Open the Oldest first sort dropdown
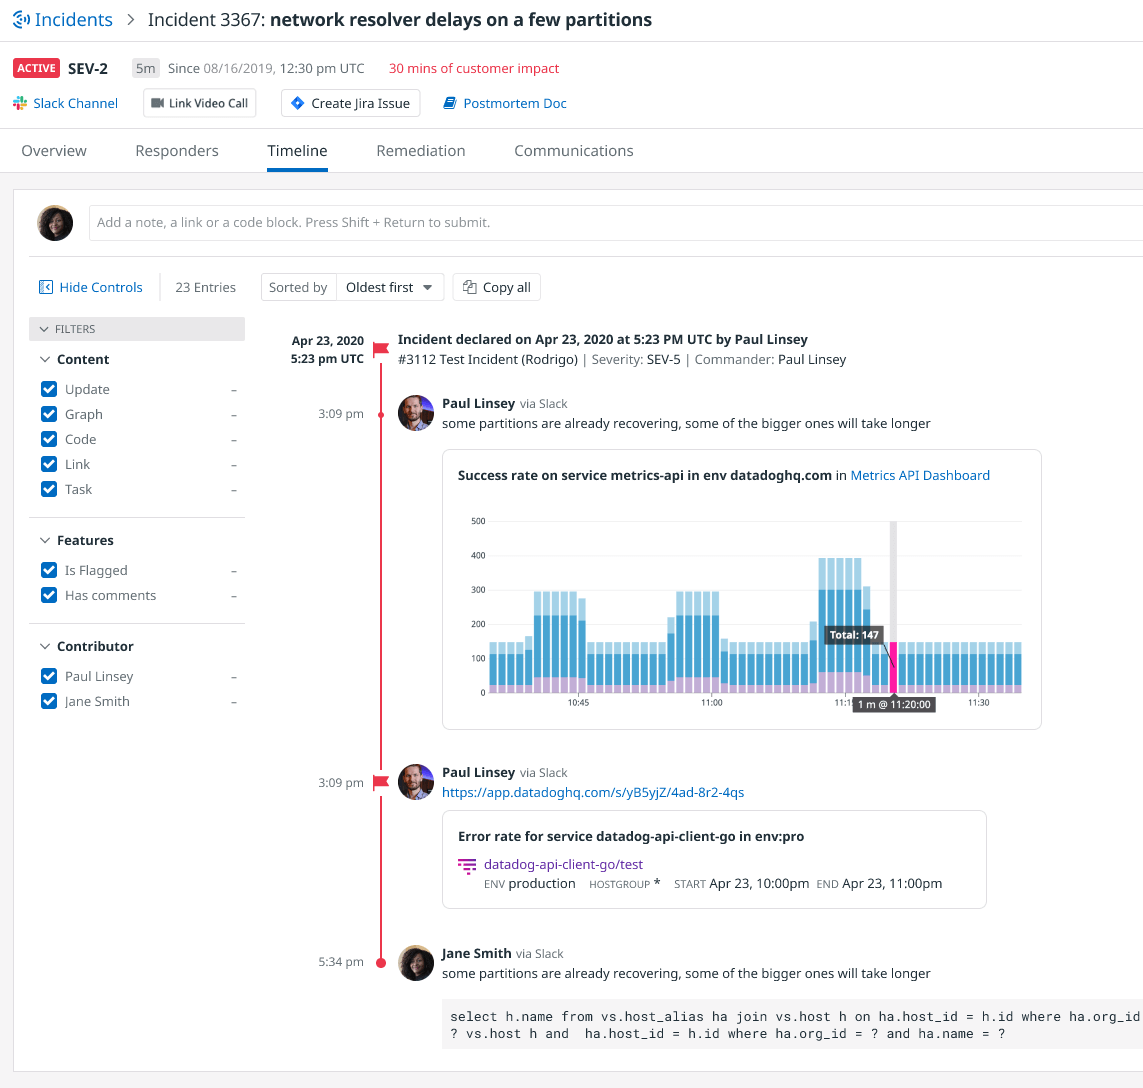The height and width of the screenshot is (1088, 1143). tap(390, 286)
